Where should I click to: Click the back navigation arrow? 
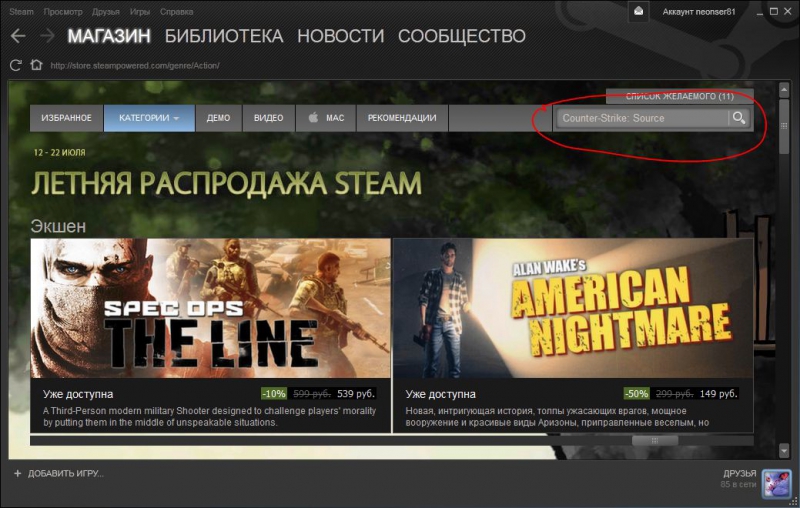point(18,36)
